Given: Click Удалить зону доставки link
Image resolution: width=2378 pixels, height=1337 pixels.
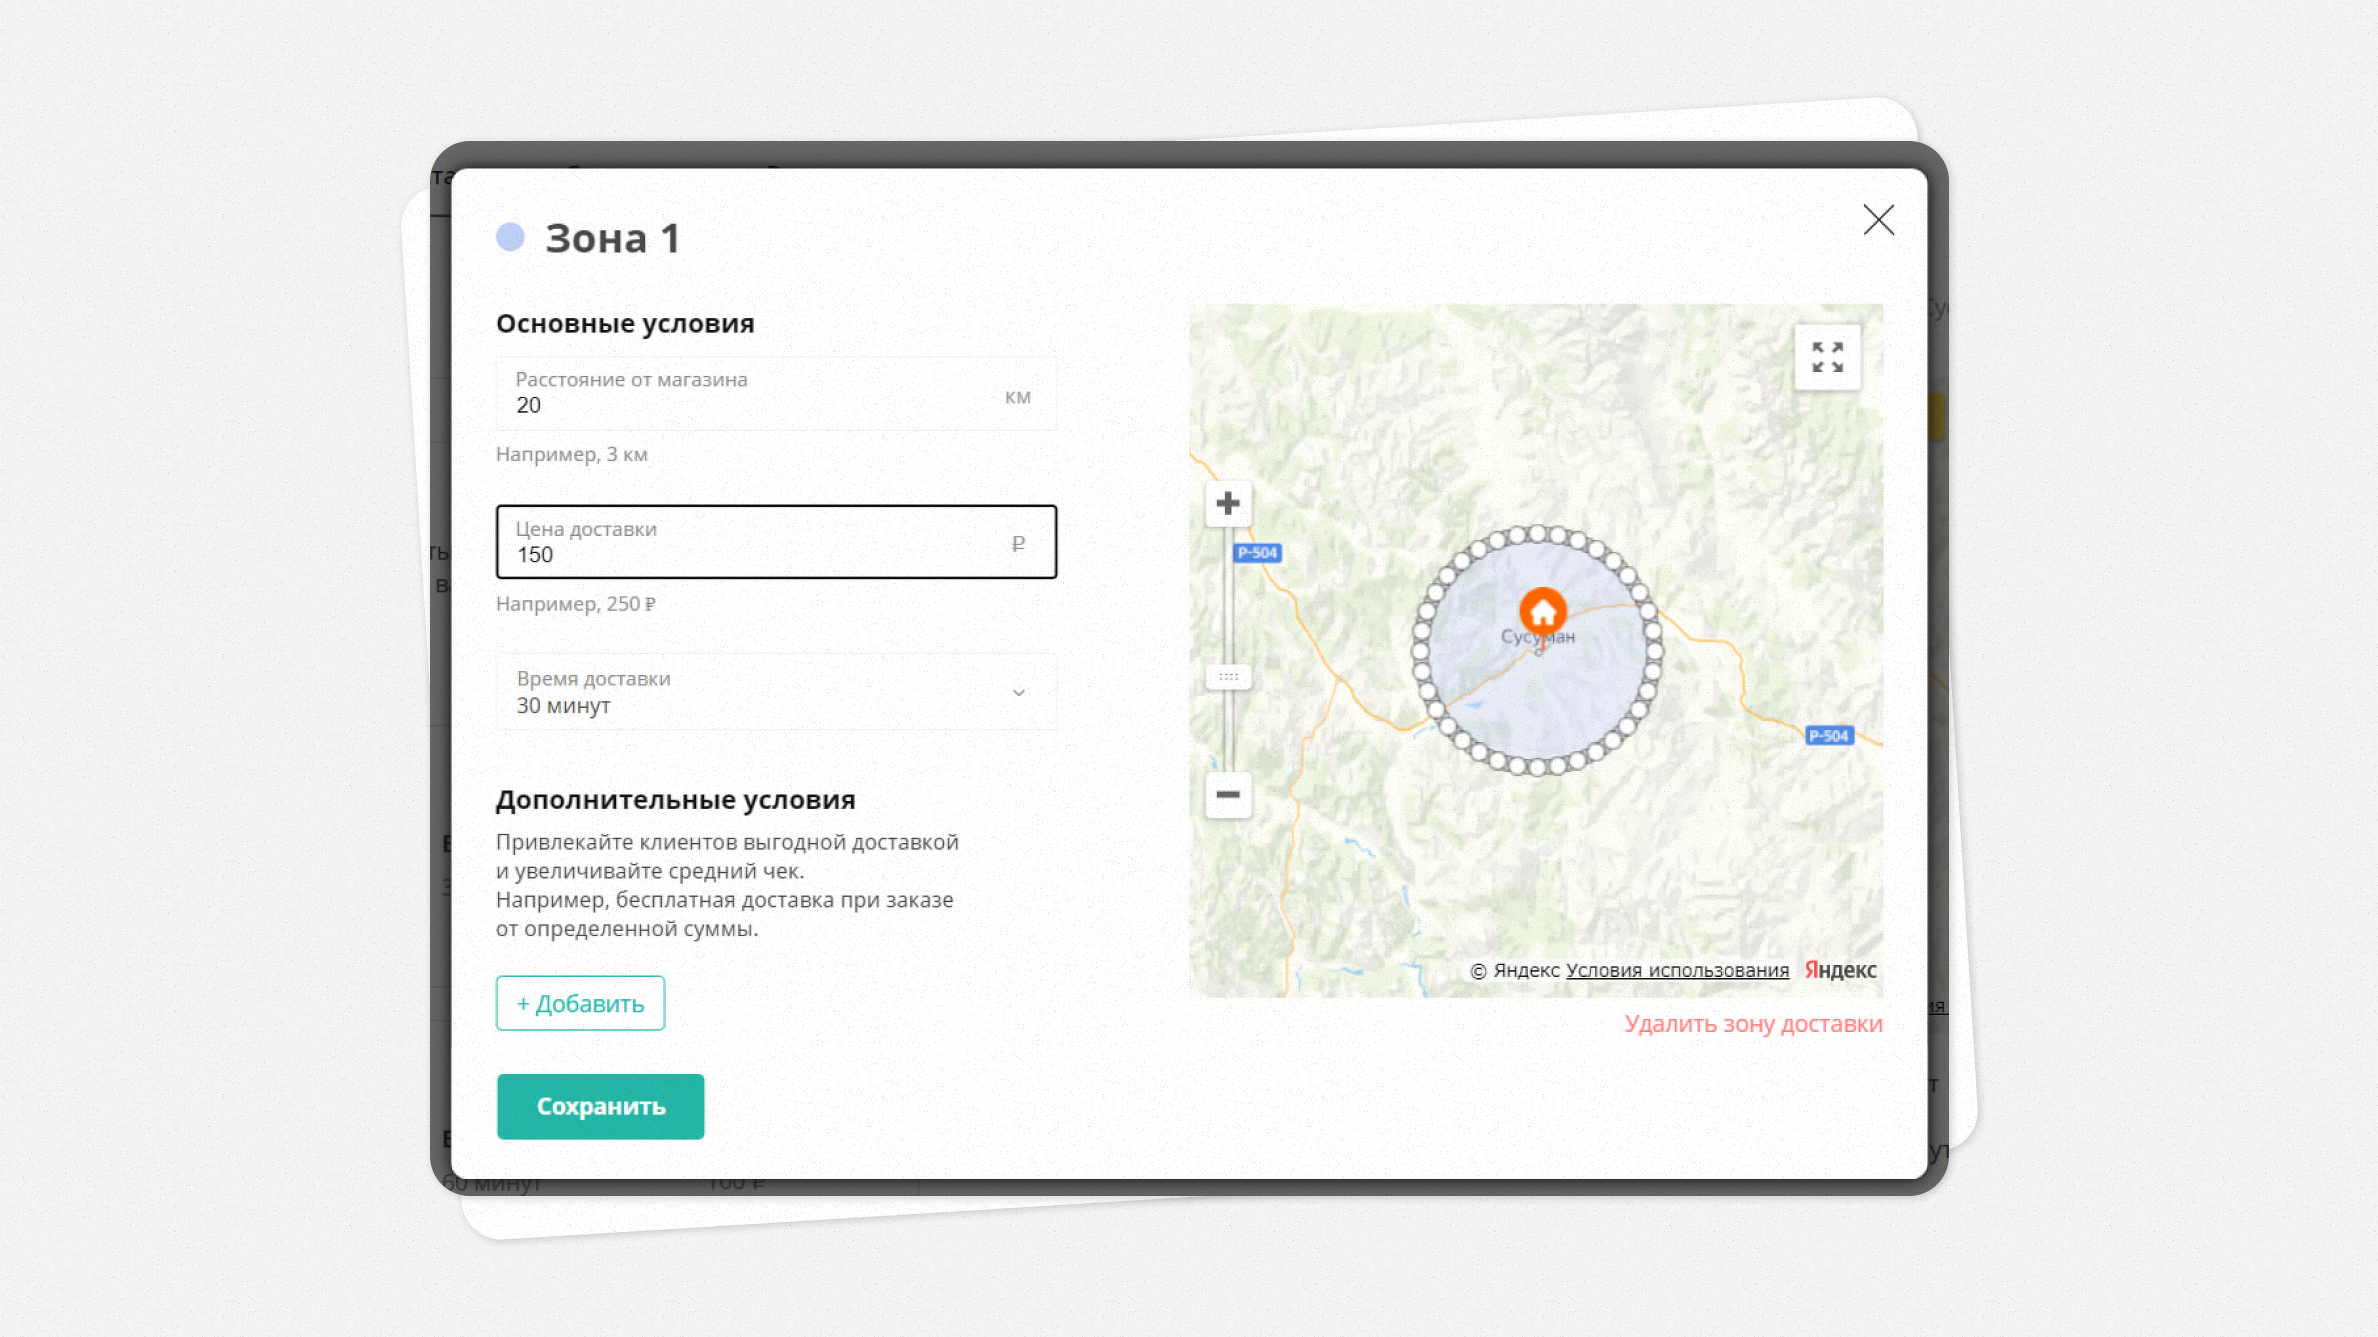Looking at the screenshot, I should point(1753,1024).
